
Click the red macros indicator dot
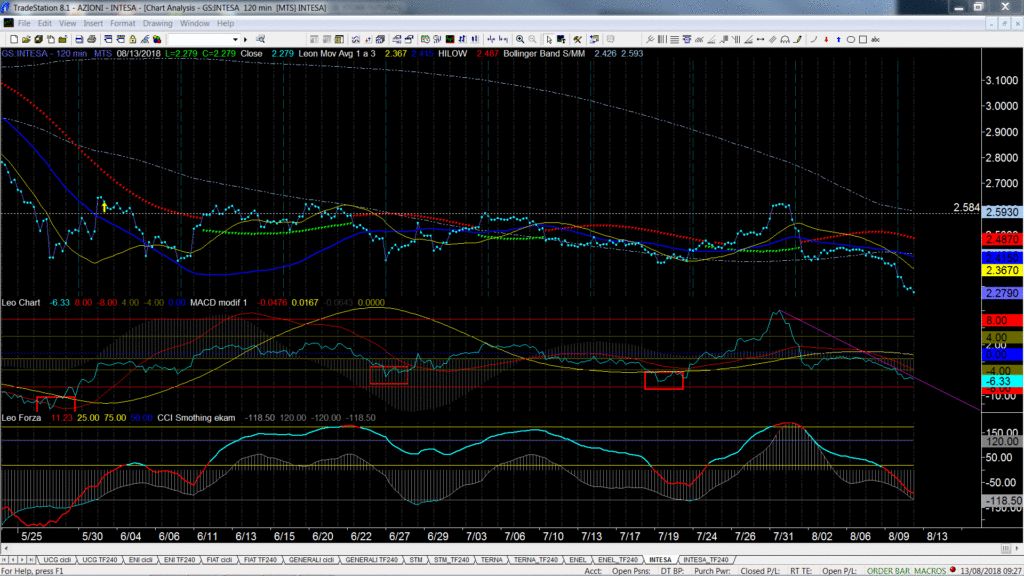pos(953,570)
